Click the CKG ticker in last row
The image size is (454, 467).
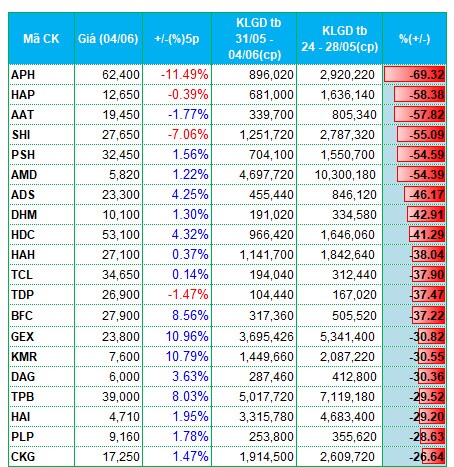(23, 456)
